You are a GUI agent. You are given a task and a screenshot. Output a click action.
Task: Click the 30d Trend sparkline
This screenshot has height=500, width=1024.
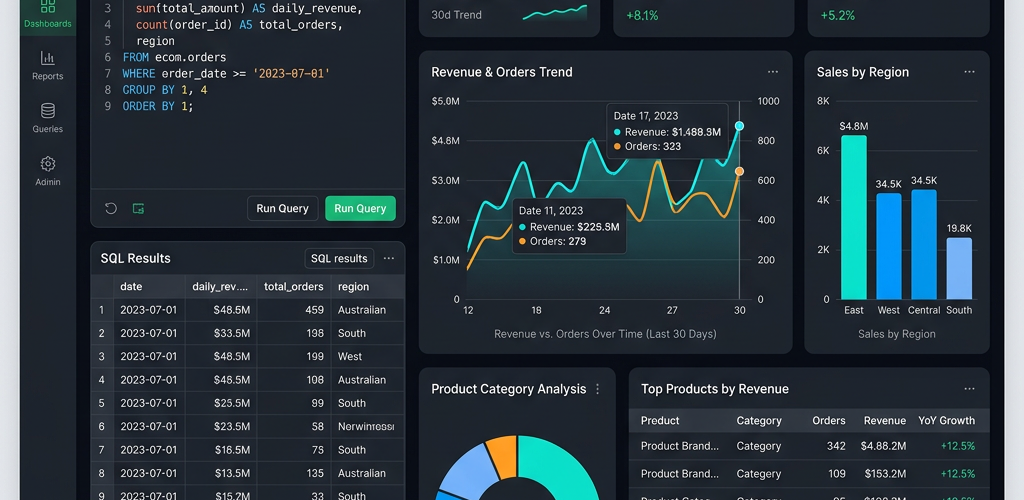click(554, 13)
